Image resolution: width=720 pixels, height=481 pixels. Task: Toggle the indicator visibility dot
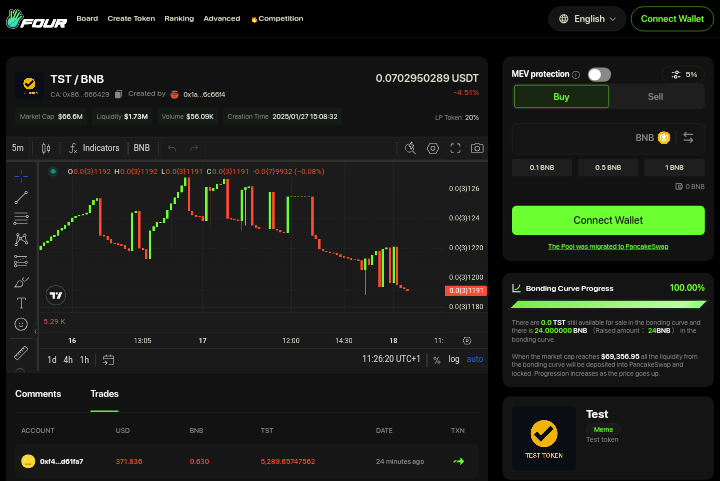[53, 171]
